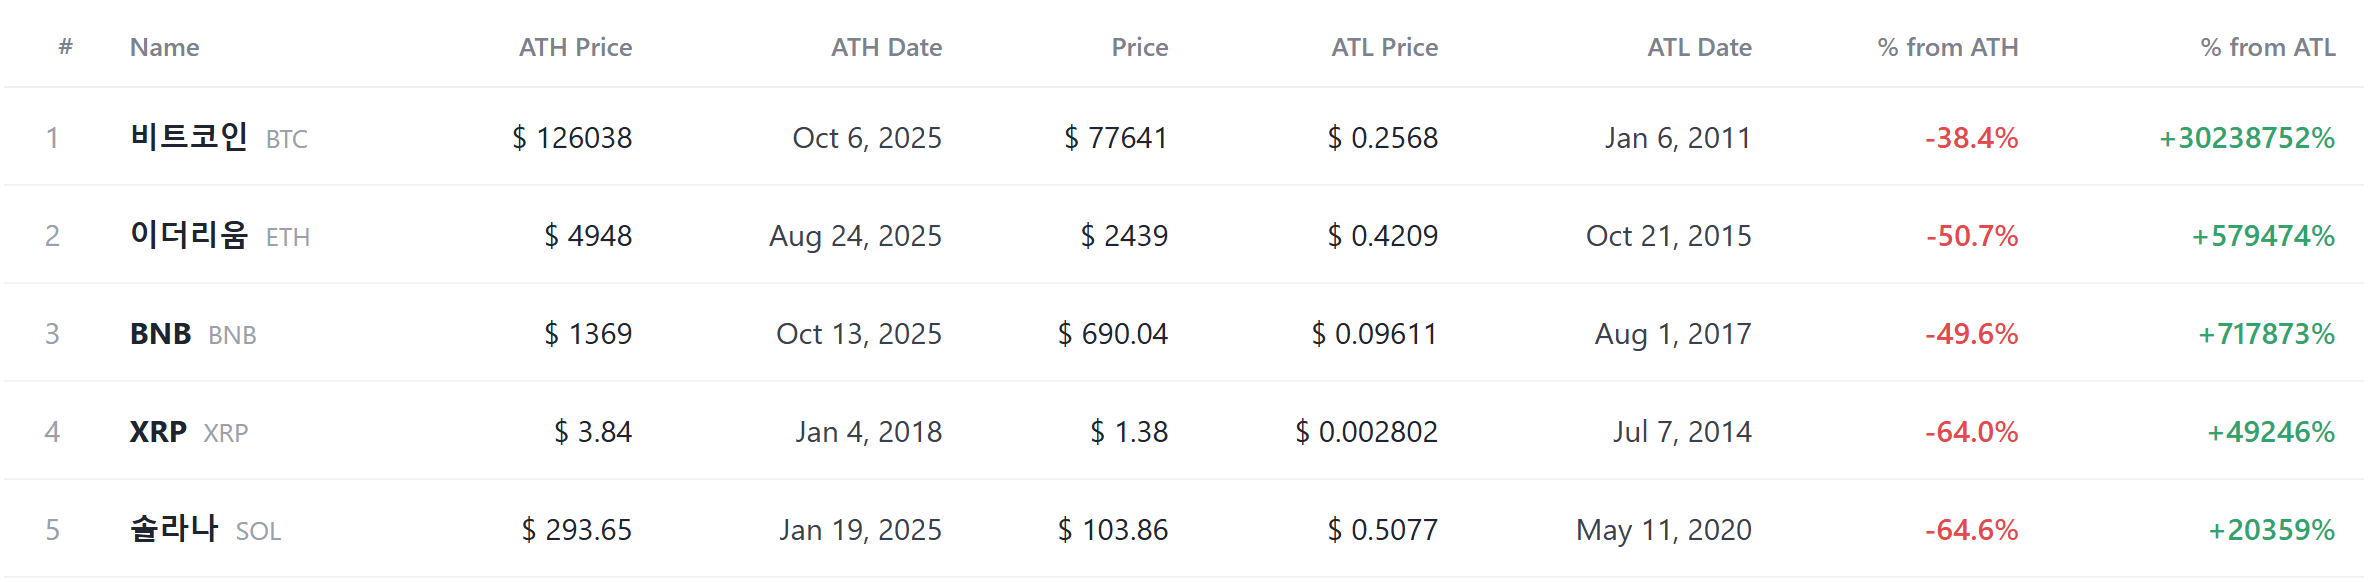Click Bitcoin ATH price $ 126038
Image resolution: width=2368 pixels, height=582 pixels.
tap(572, 137)
